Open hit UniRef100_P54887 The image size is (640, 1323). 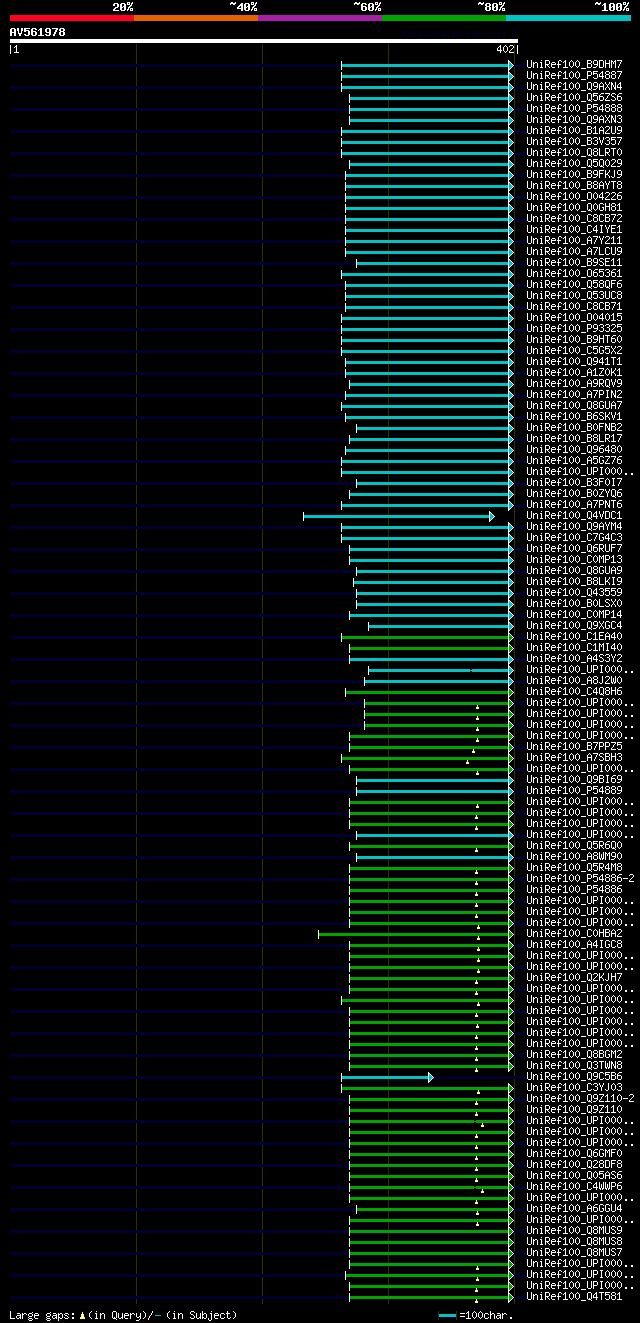[574, 75]
